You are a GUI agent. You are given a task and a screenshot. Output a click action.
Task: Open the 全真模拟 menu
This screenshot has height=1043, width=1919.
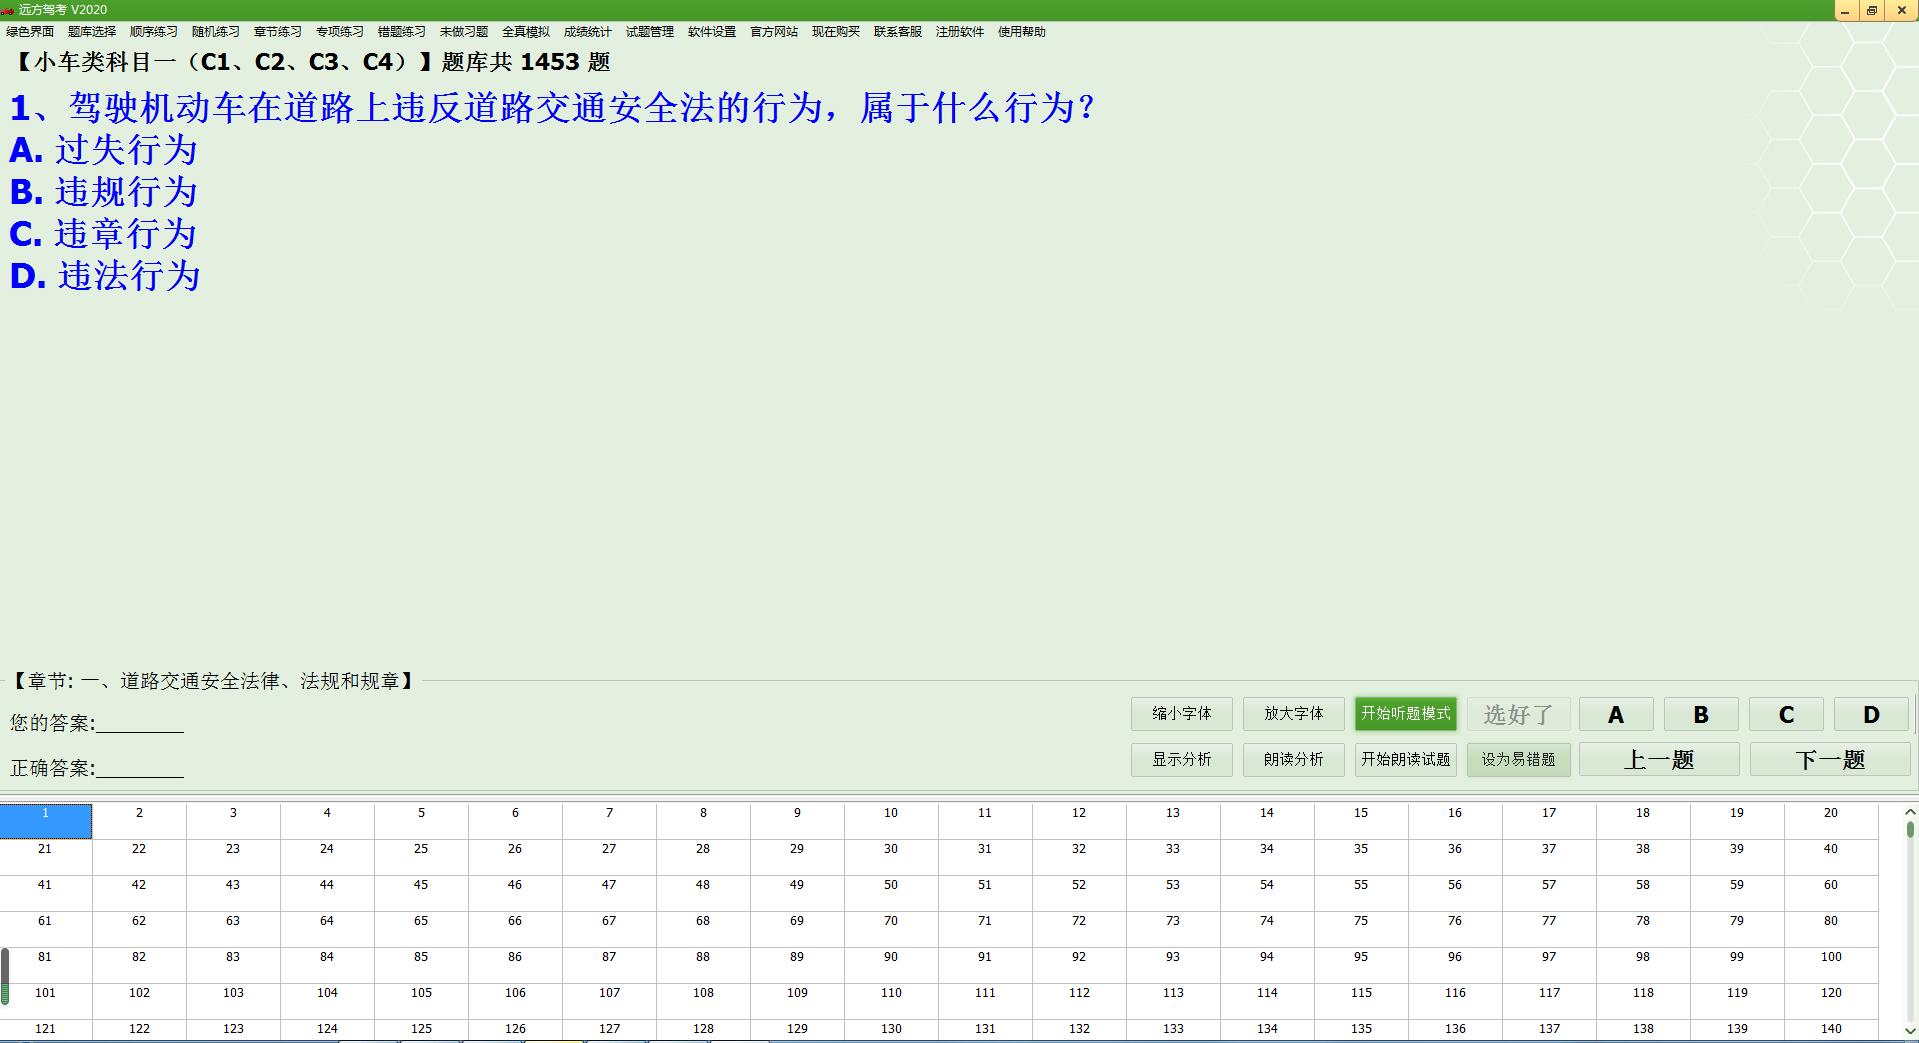526,32
